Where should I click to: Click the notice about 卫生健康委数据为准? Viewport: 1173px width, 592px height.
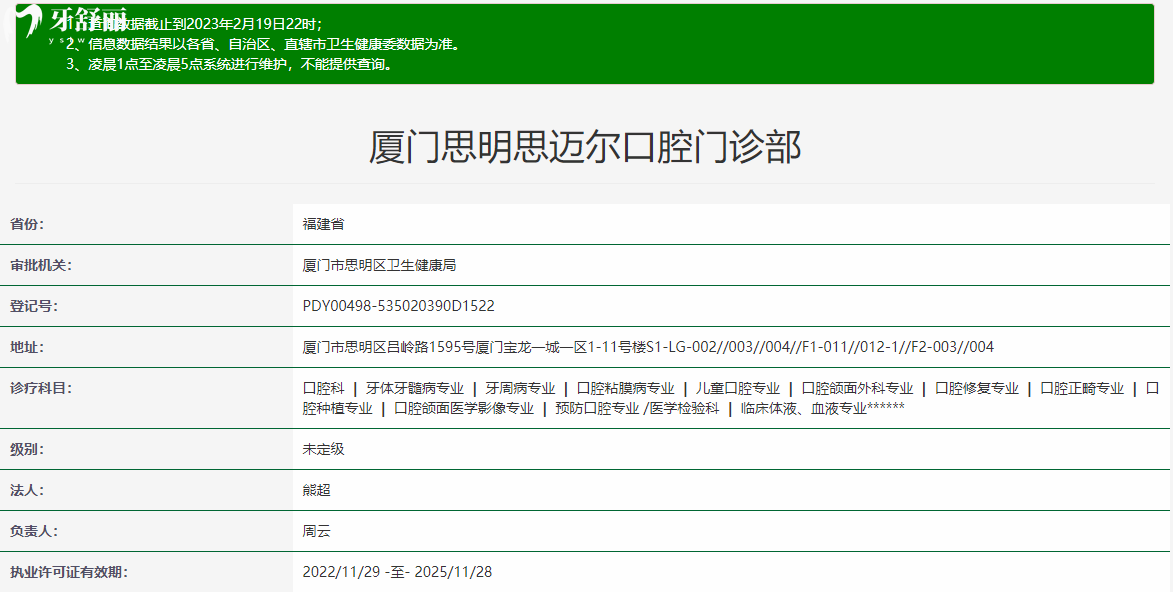263,44
